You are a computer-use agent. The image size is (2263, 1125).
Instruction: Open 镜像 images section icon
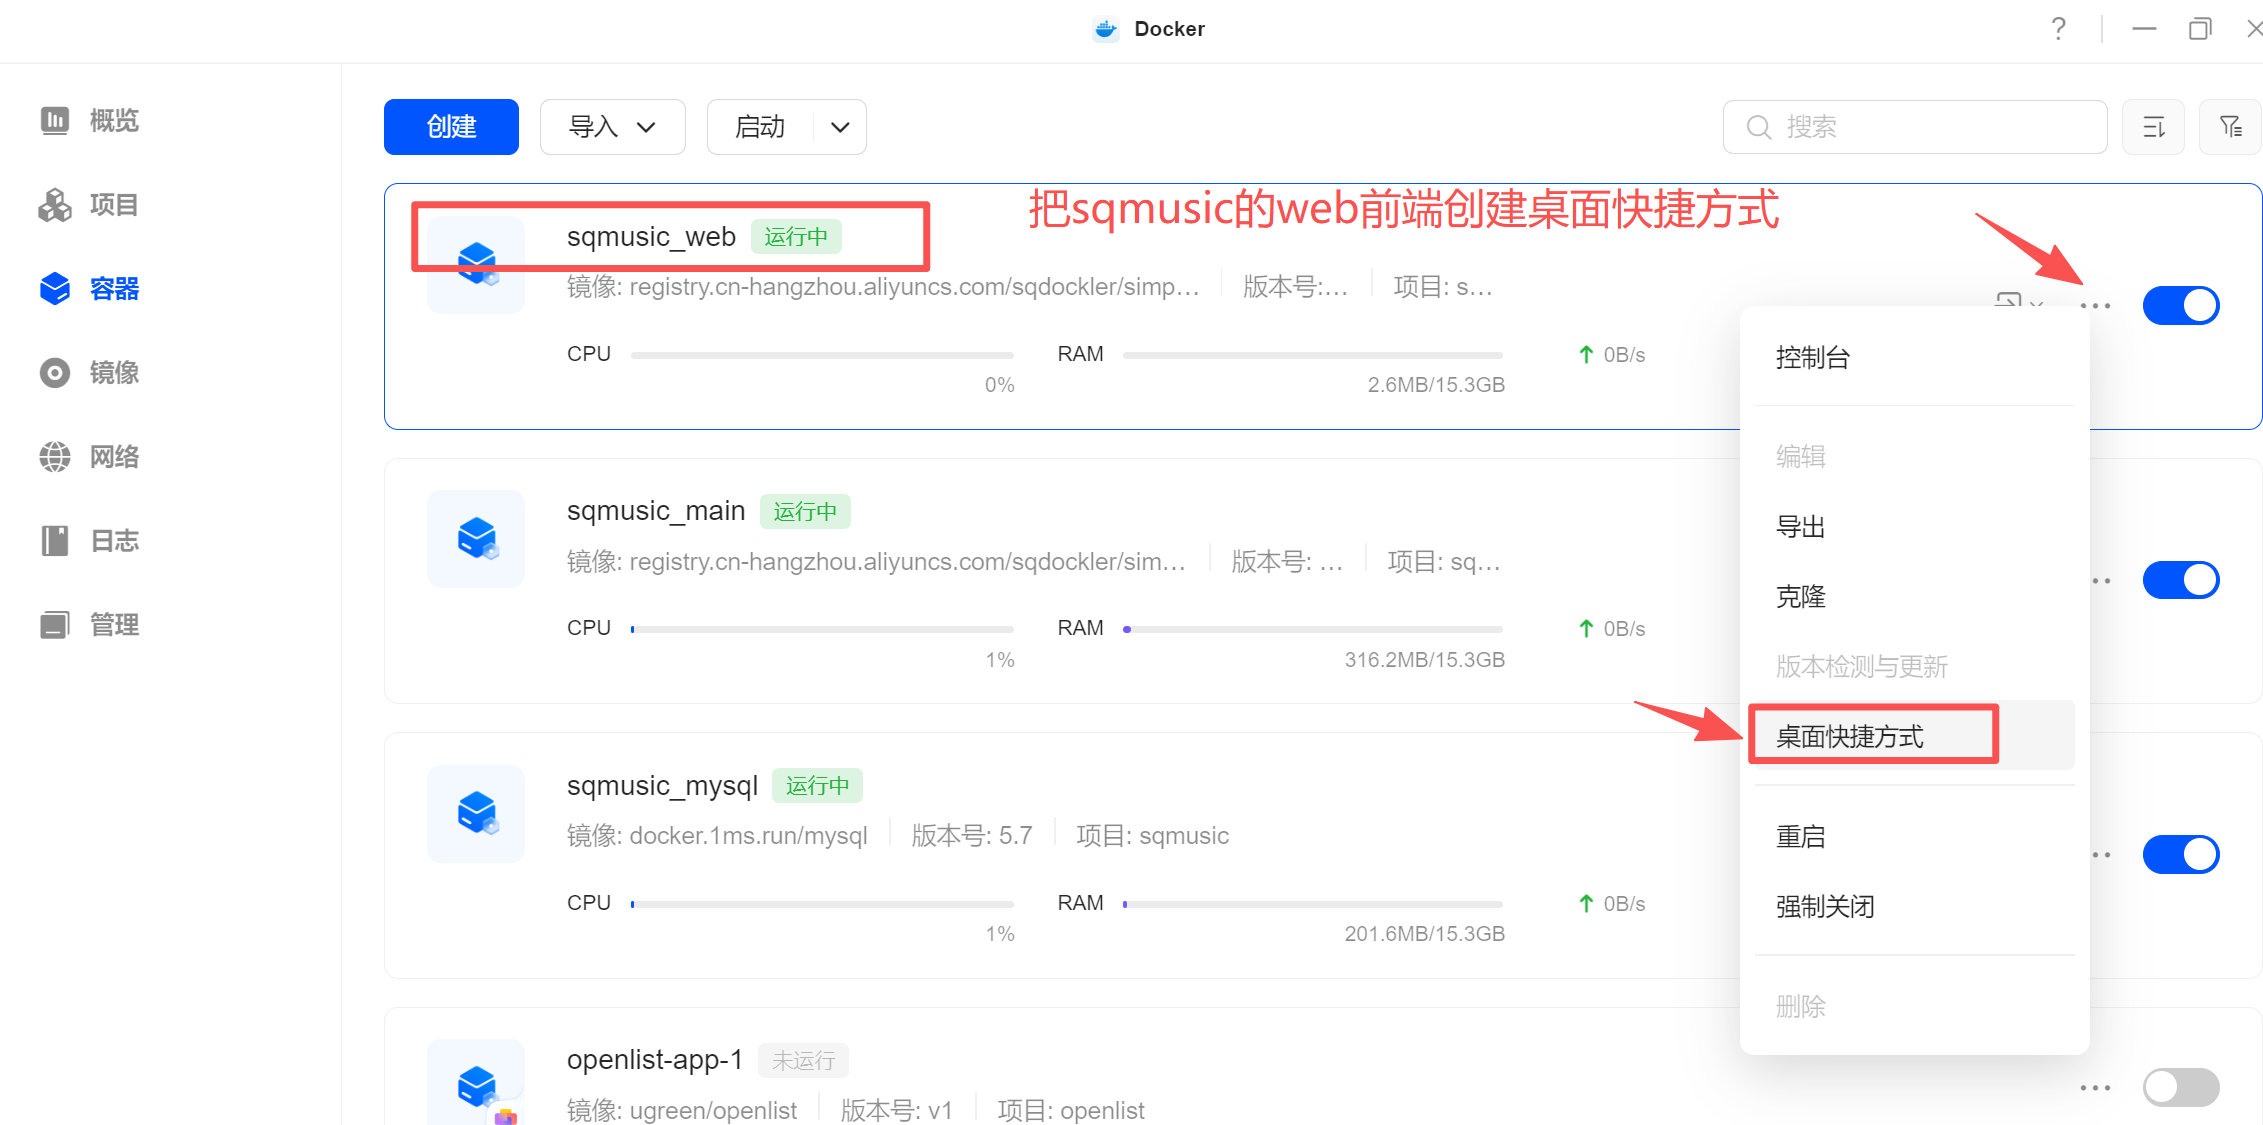(55, 373)
